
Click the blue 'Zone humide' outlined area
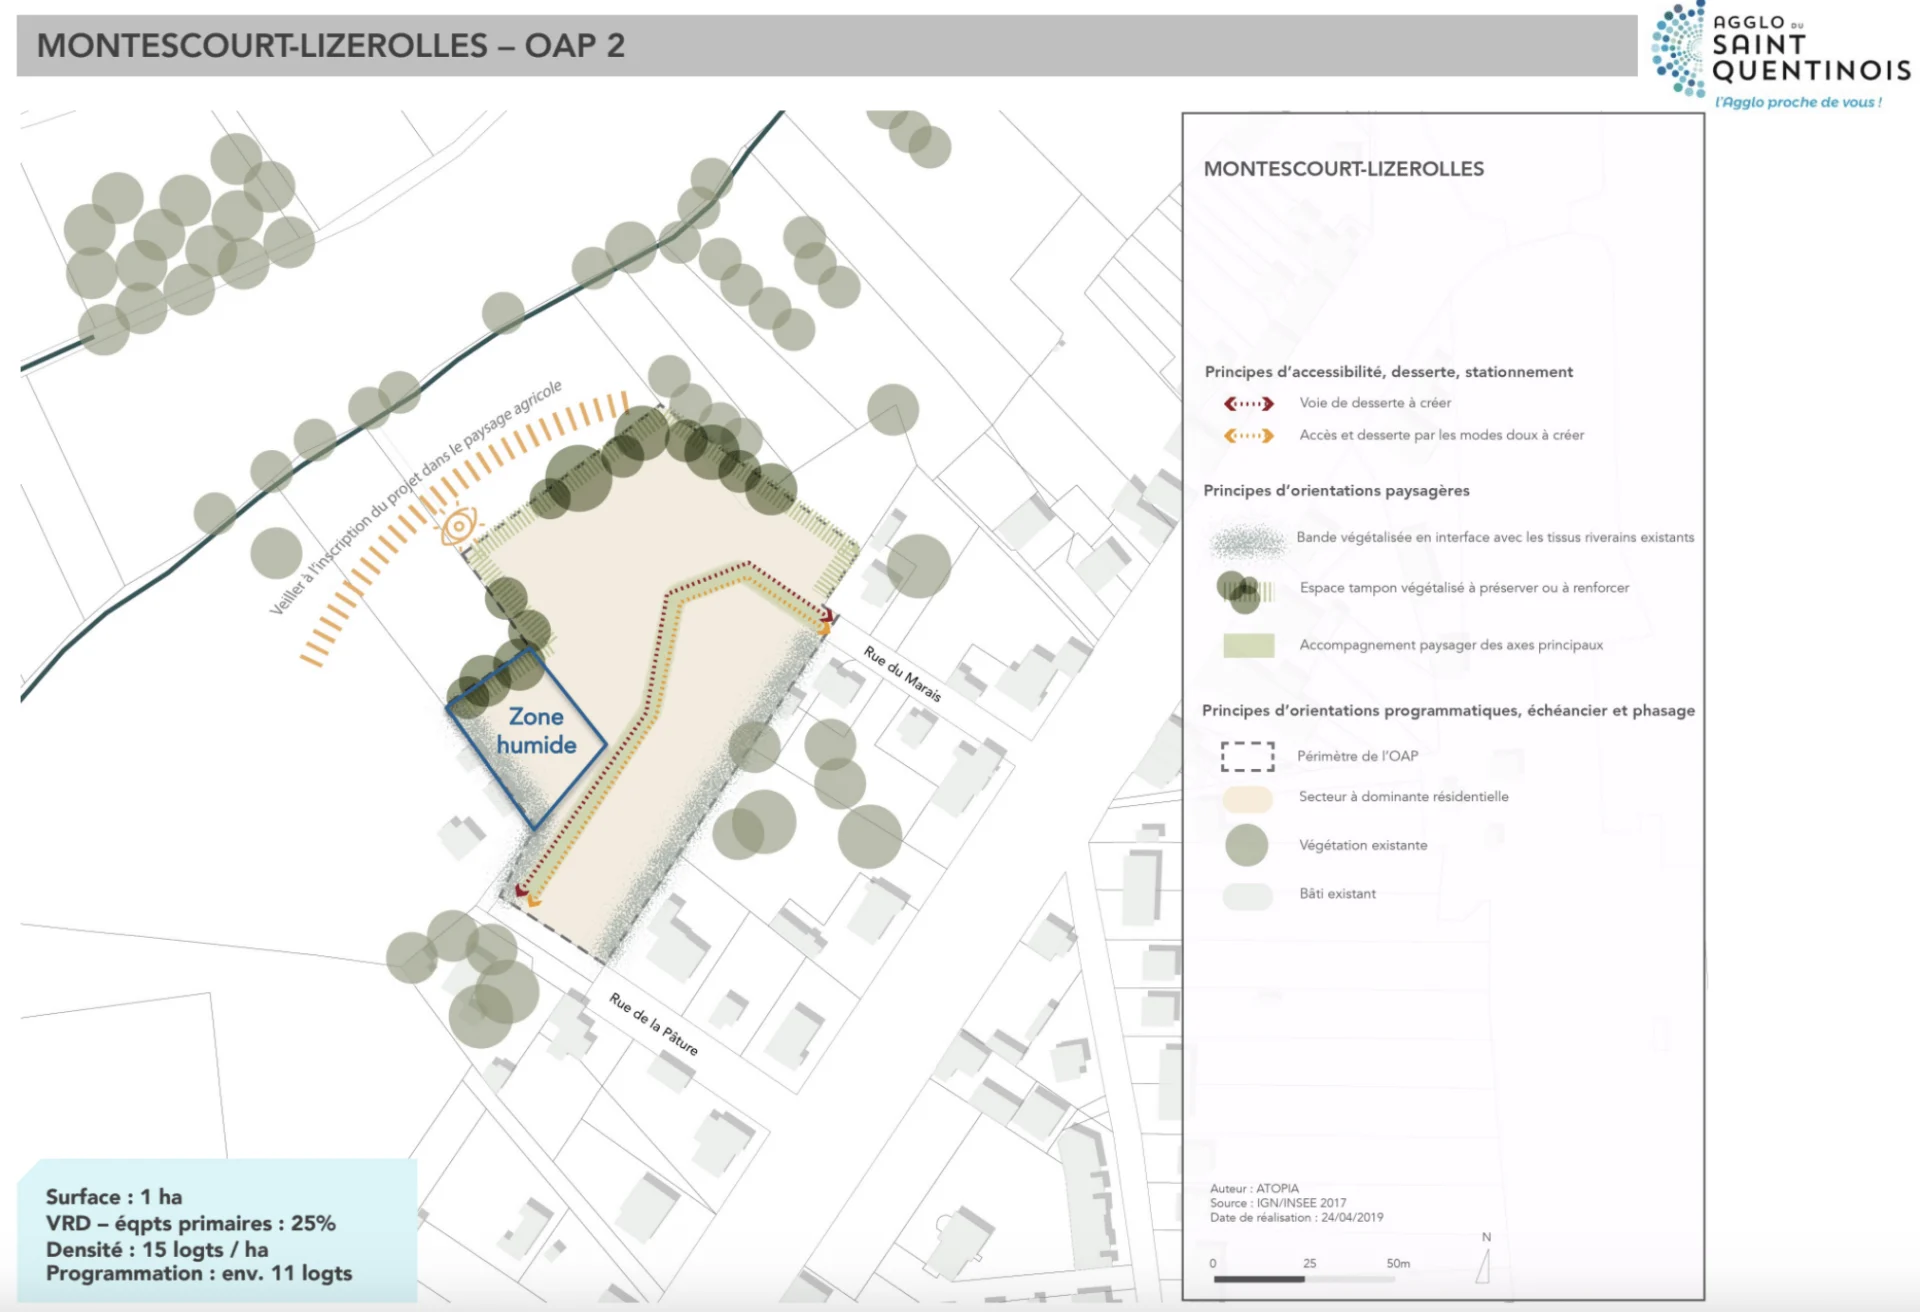[535, 732]
